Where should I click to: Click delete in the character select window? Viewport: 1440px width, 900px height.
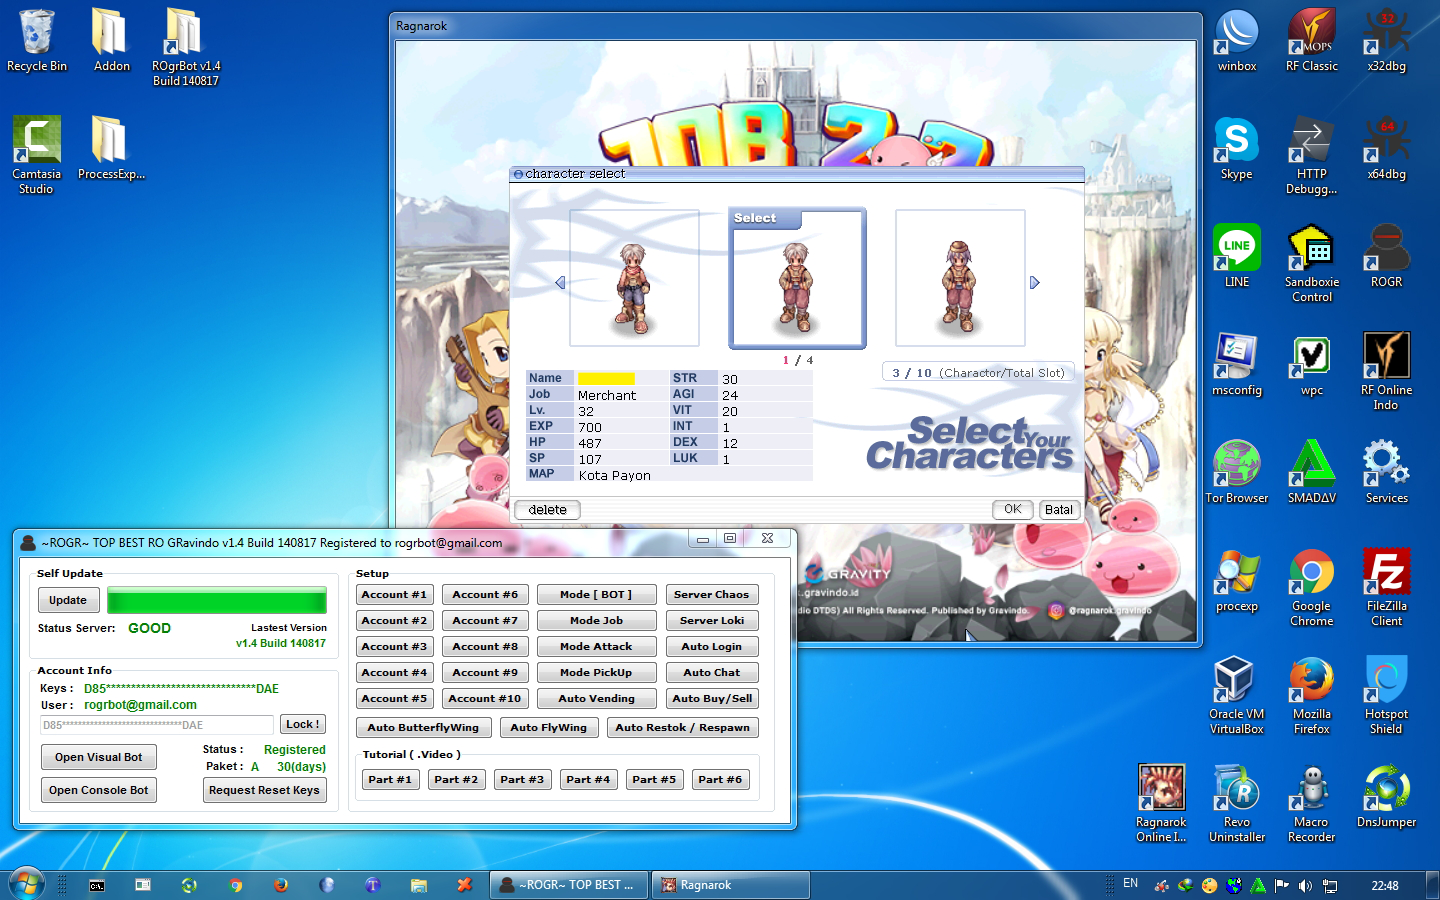click(x=547, y=510)
